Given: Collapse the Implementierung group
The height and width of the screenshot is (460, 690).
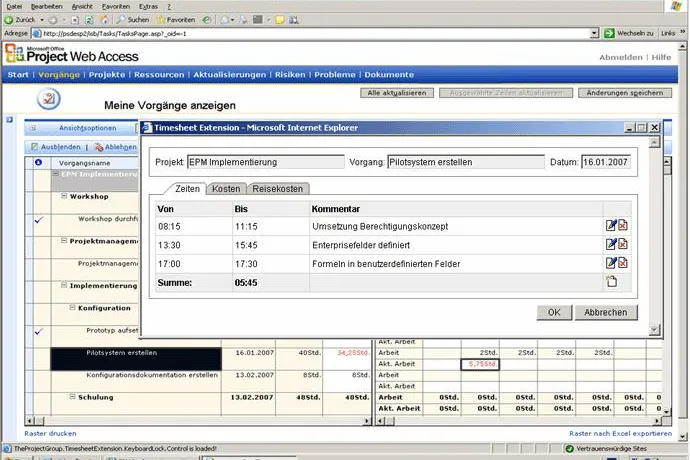Looking at the screenshot, I should [x=64, y=285].
